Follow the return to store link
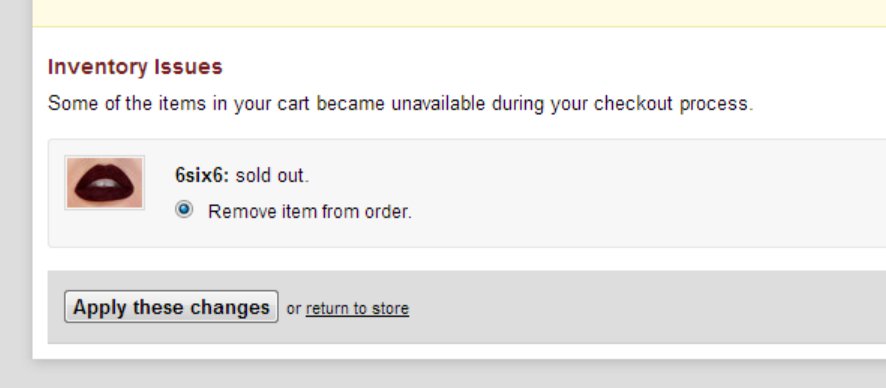This screenshot has height=388, width=886. (357, 308)
